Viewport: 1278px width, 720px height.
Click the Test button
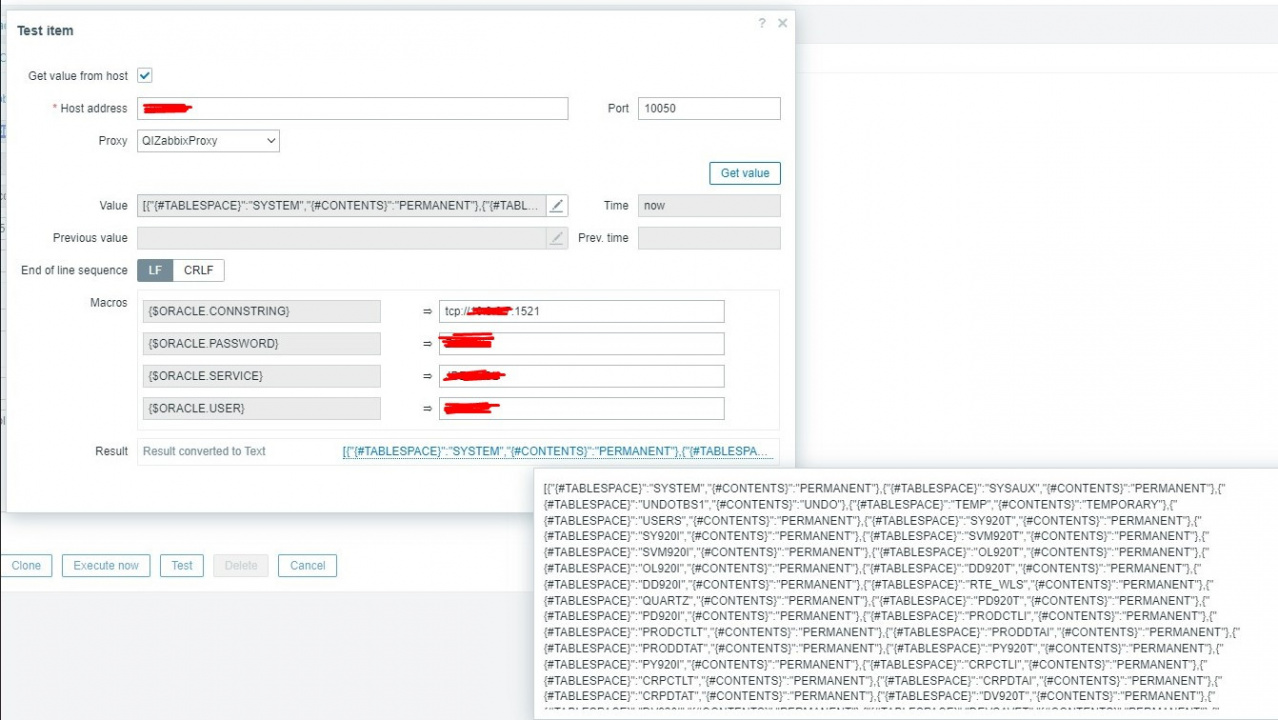pyautogui.click(x=182, y=565)
